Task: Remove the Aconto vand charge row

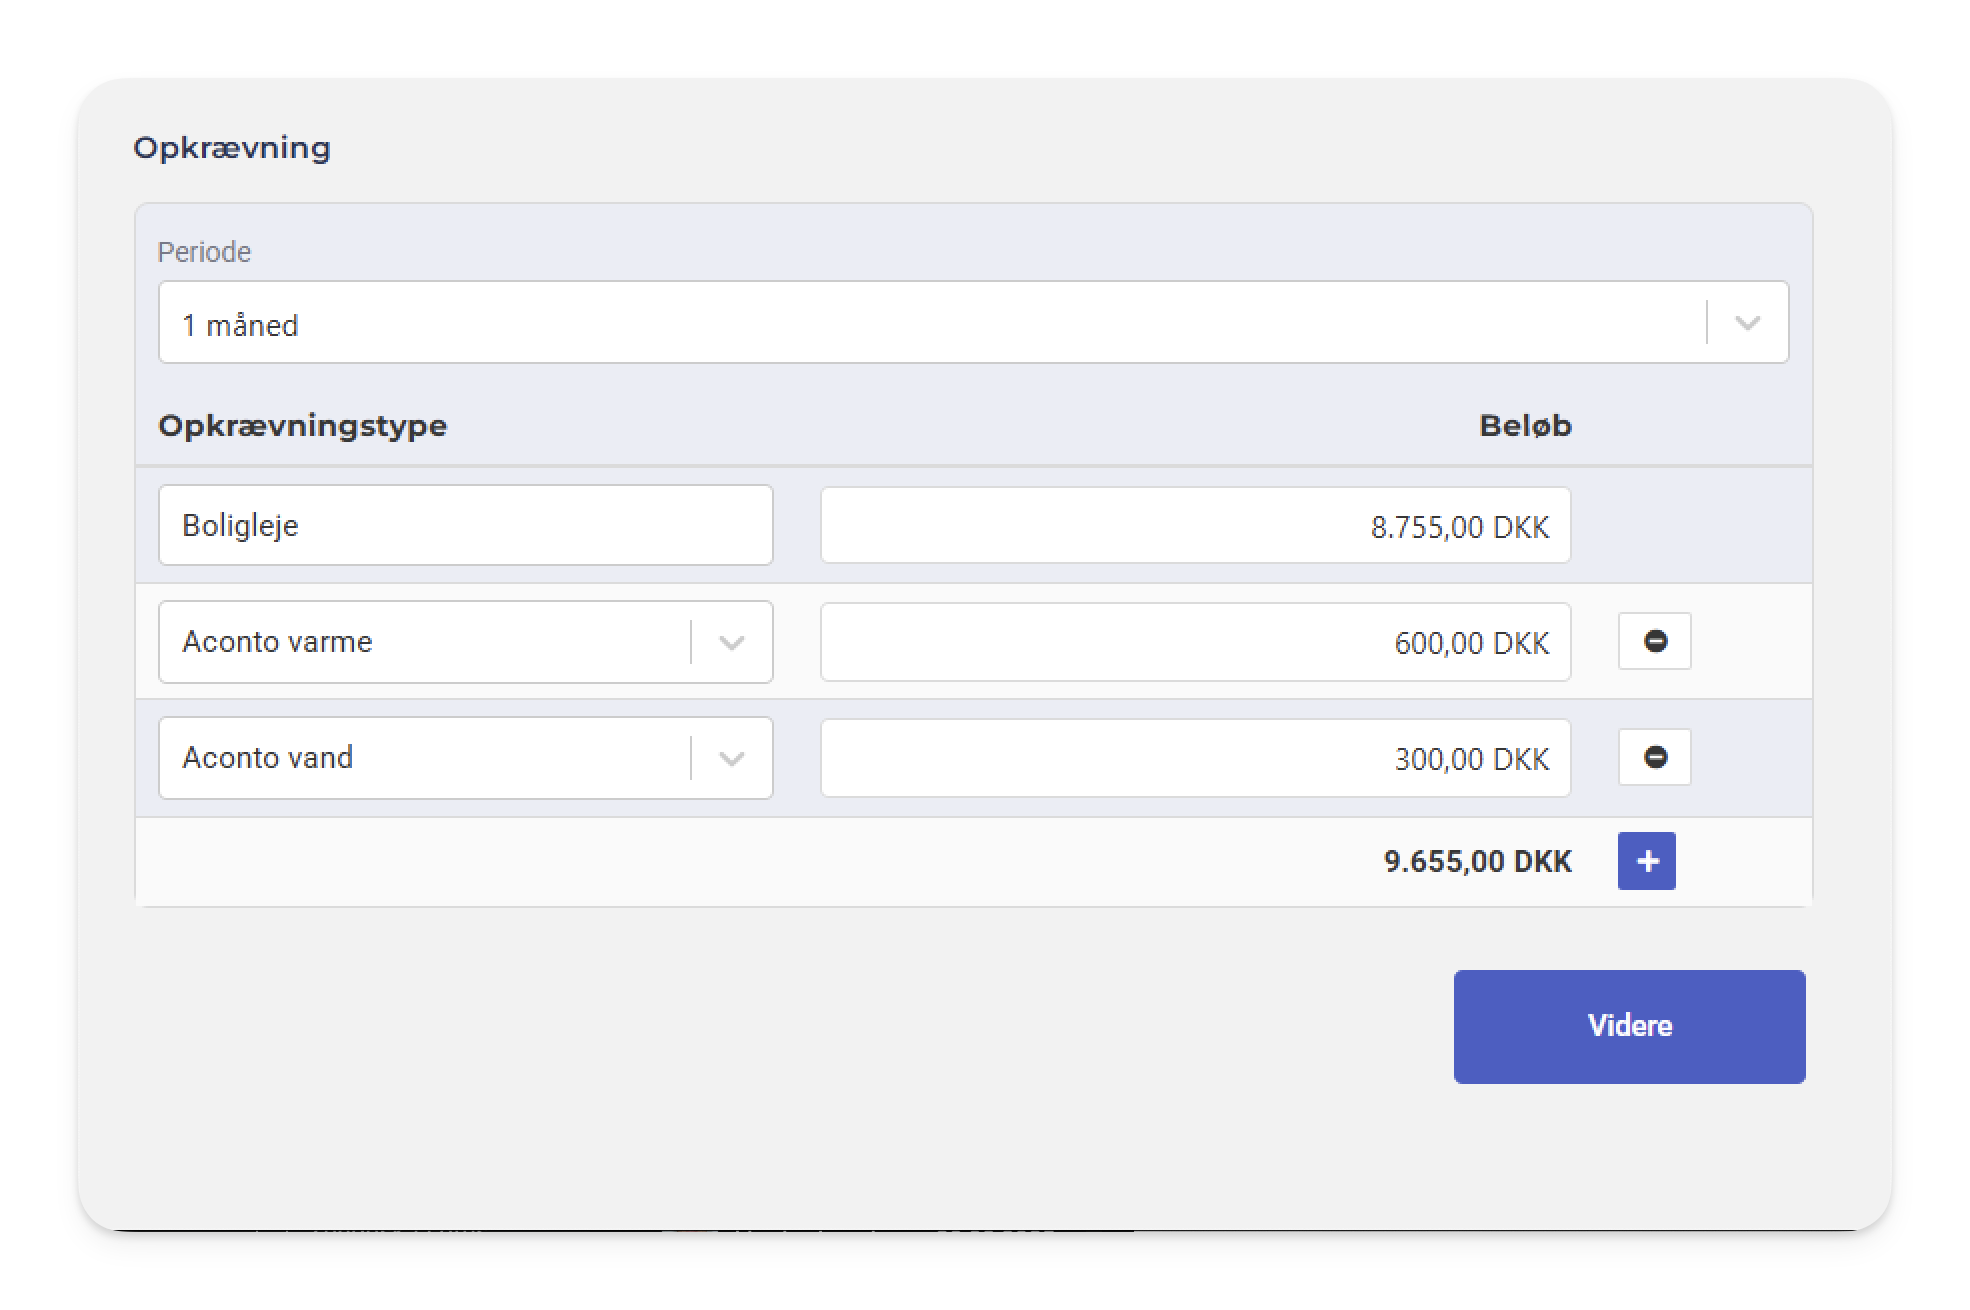Action: click(1654, 757)
